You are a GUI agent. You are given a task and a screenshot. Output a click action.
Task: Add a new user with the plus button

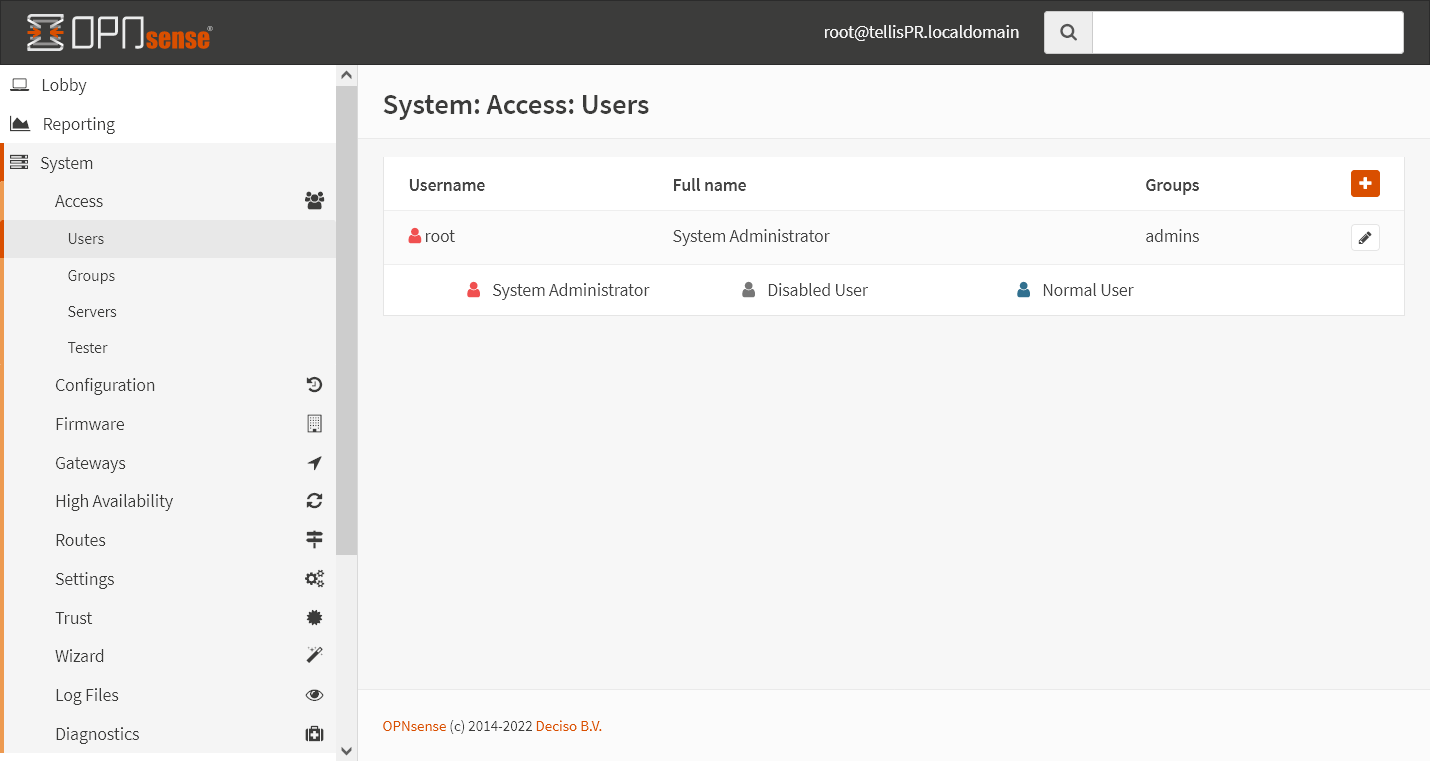(1365, 183)
